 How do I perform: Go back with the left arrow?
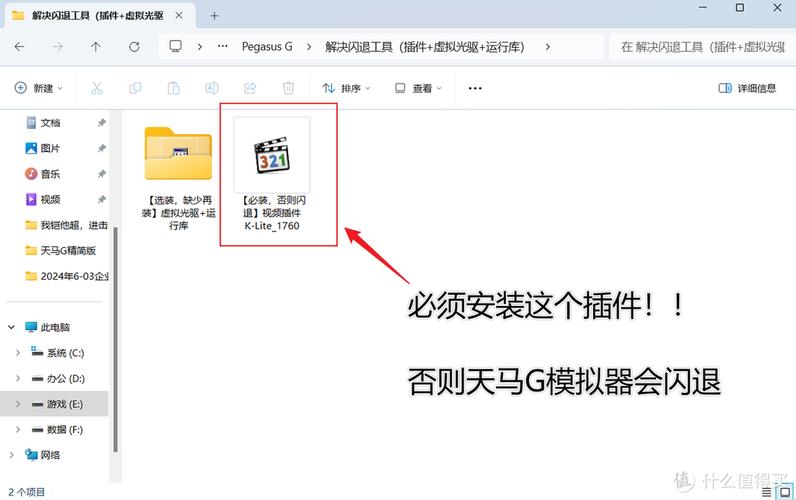pyautogui.click(x=19, y=47)
